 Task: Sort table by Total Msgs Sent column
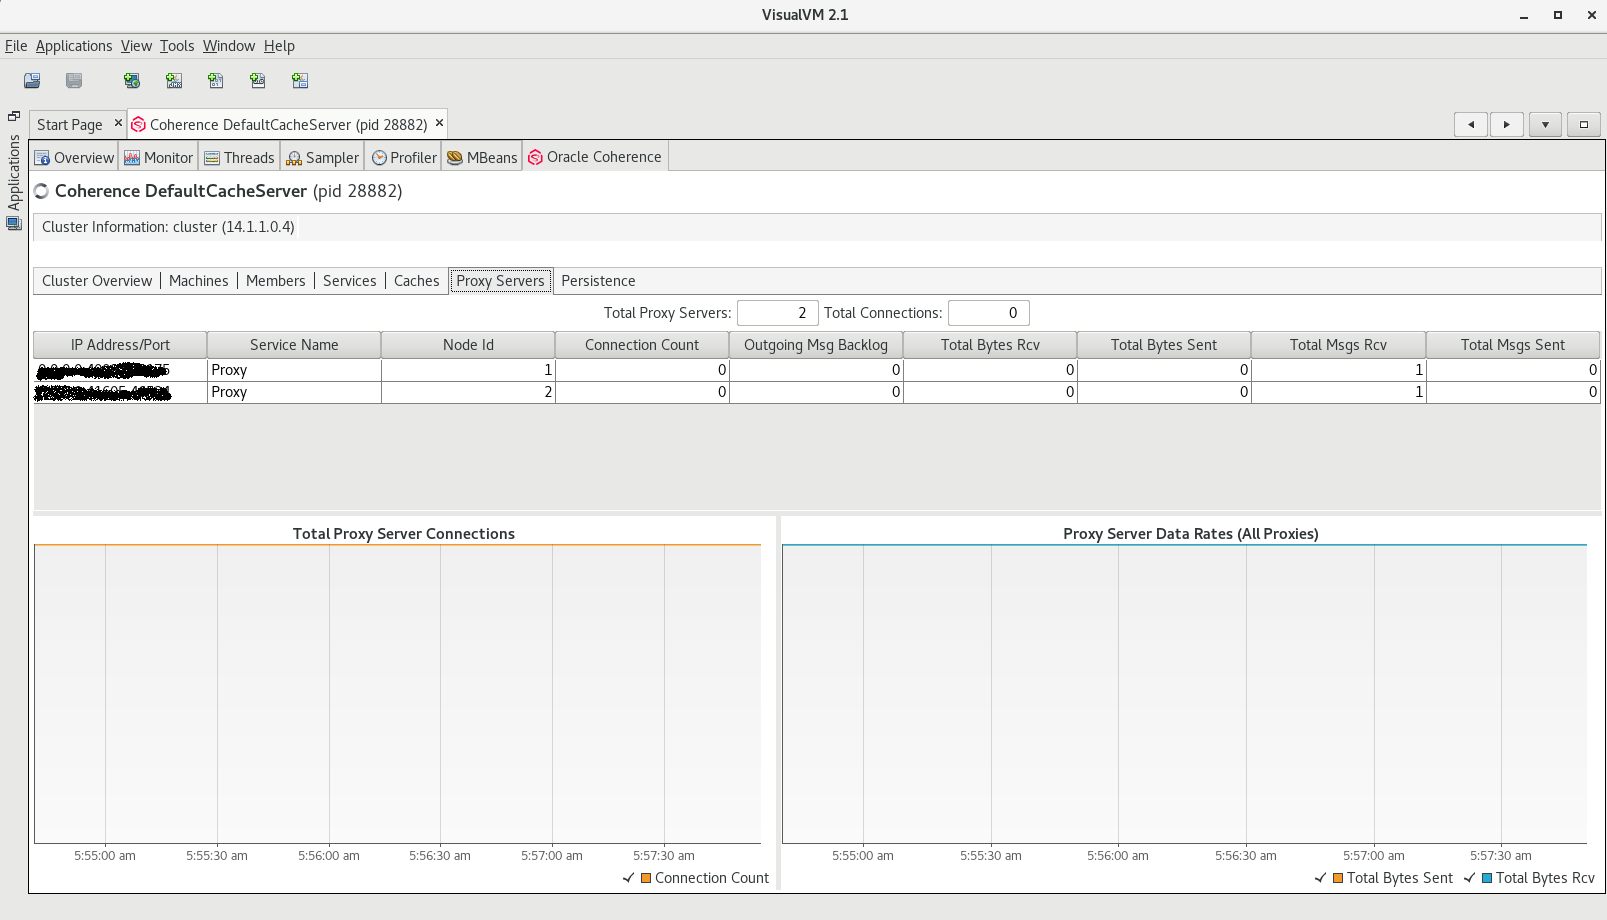(1513, 345)
